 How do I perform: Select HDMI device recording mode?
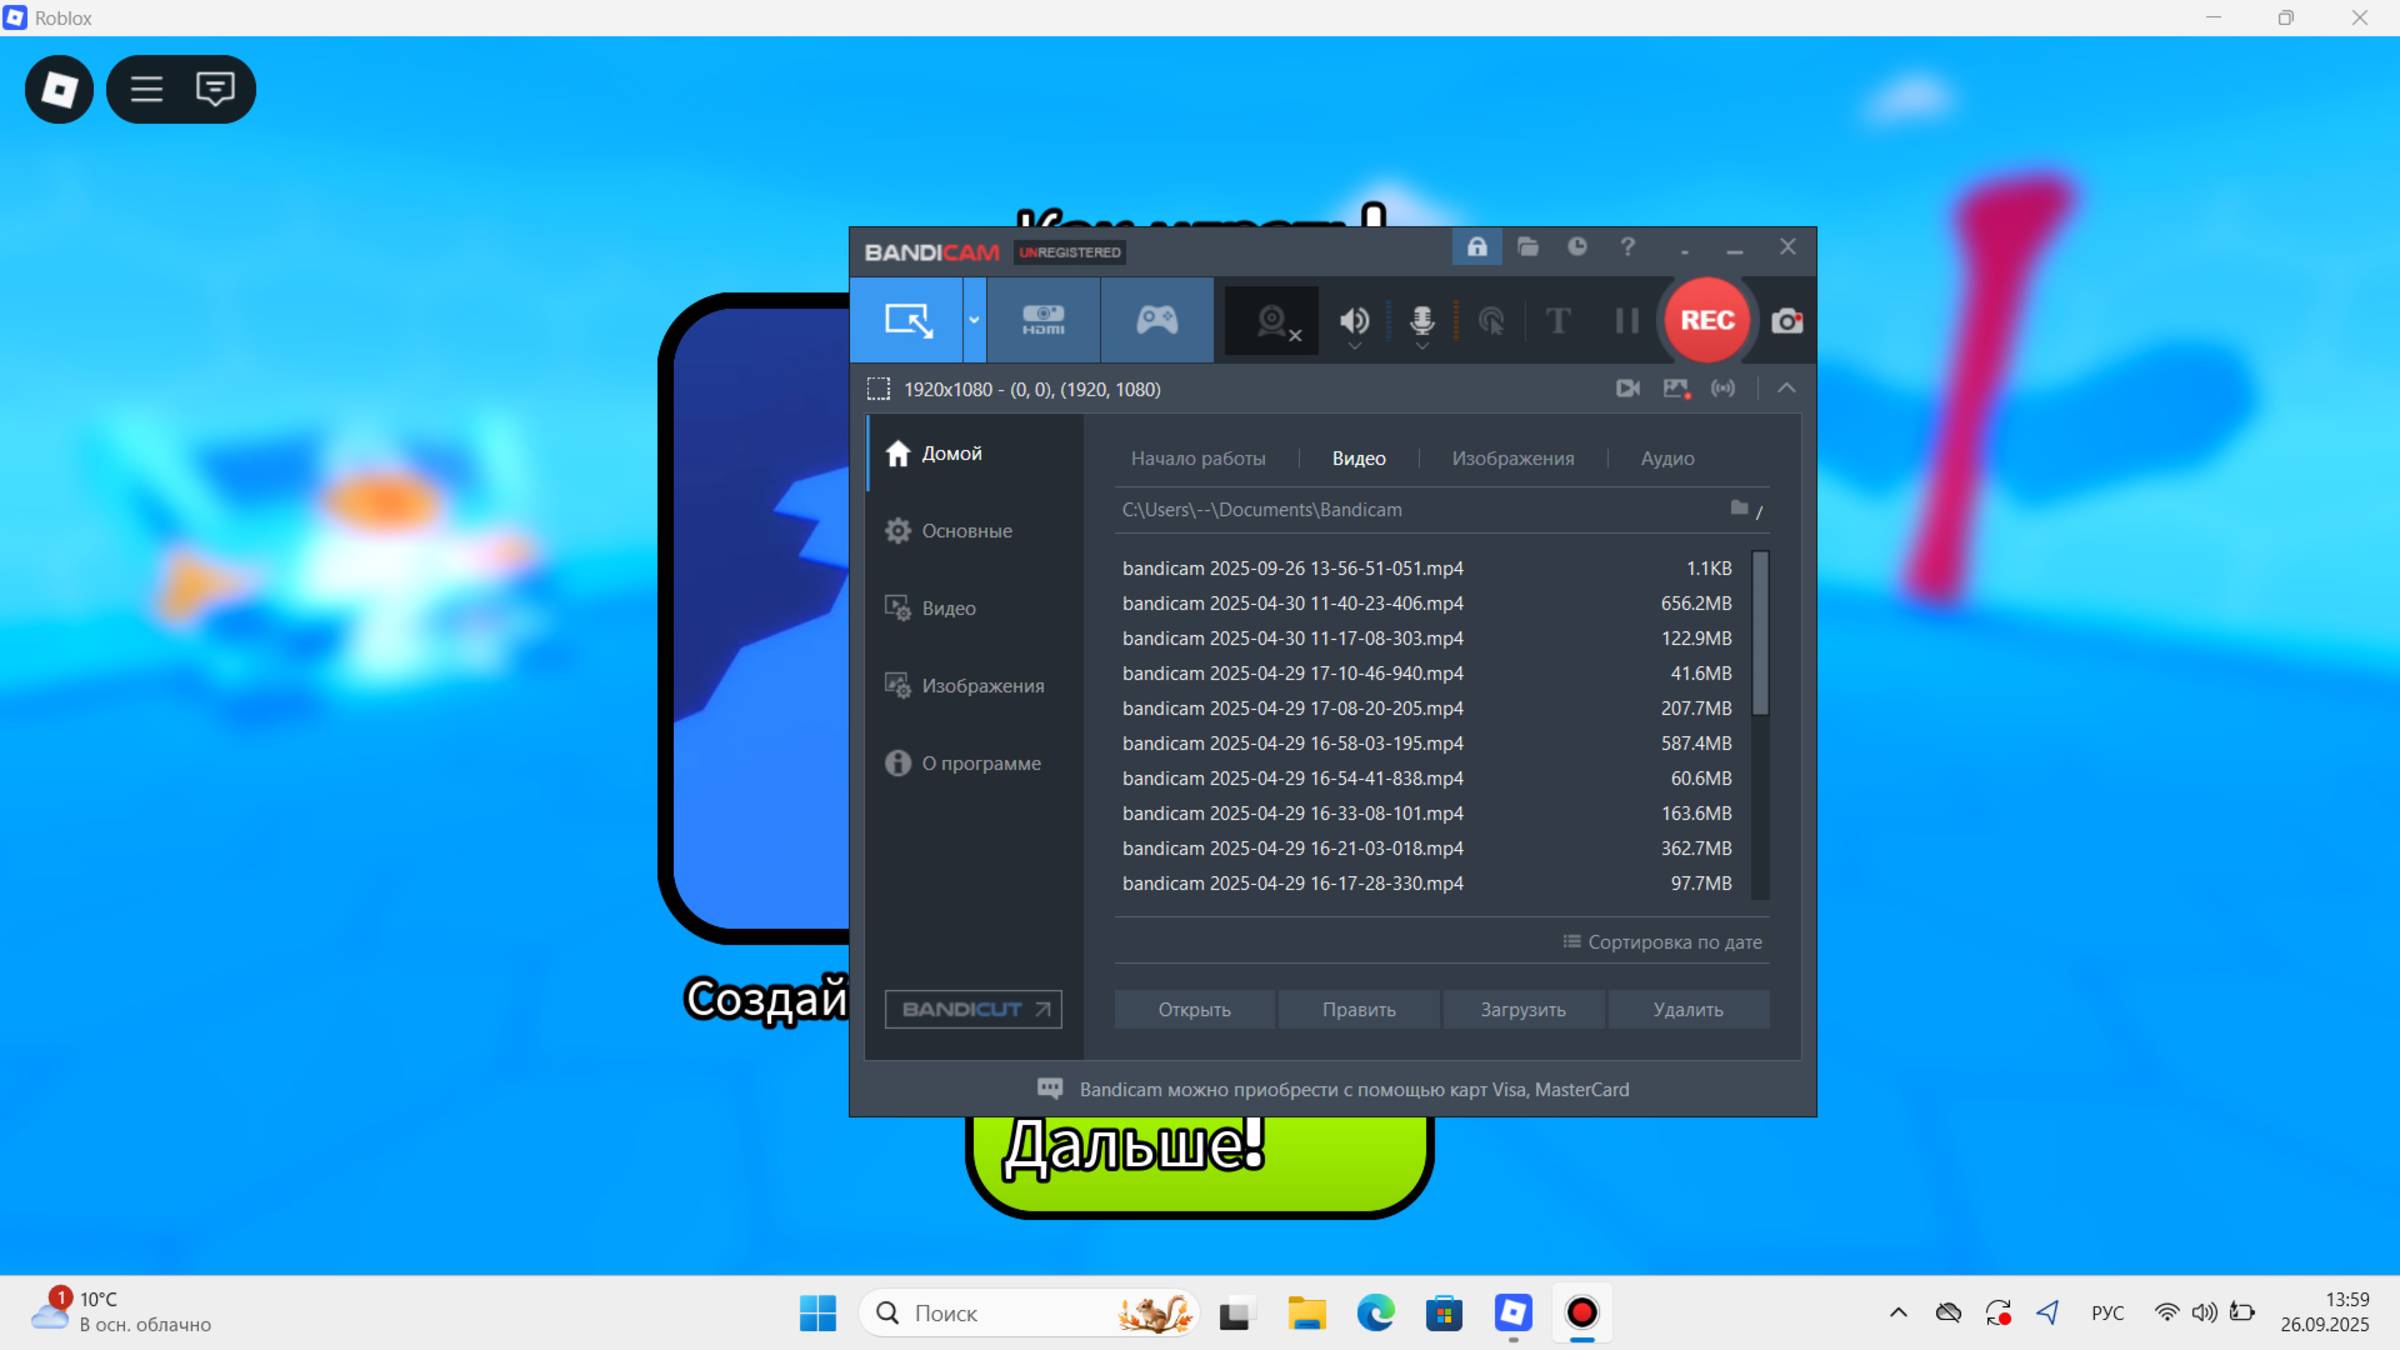(1043, 320)
